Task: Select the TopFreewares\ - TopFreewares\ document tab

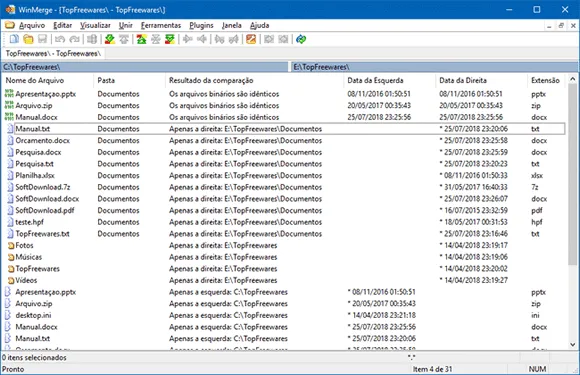Action: click(53, 54)
